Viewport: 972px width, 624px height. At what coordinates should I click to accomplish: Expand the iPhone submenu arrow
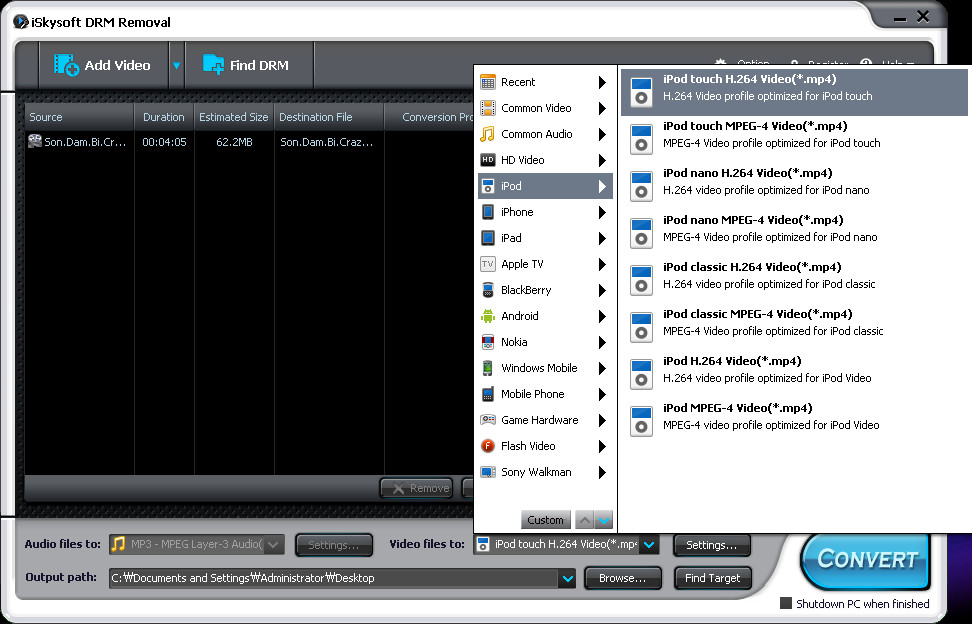tap(602, 212)
